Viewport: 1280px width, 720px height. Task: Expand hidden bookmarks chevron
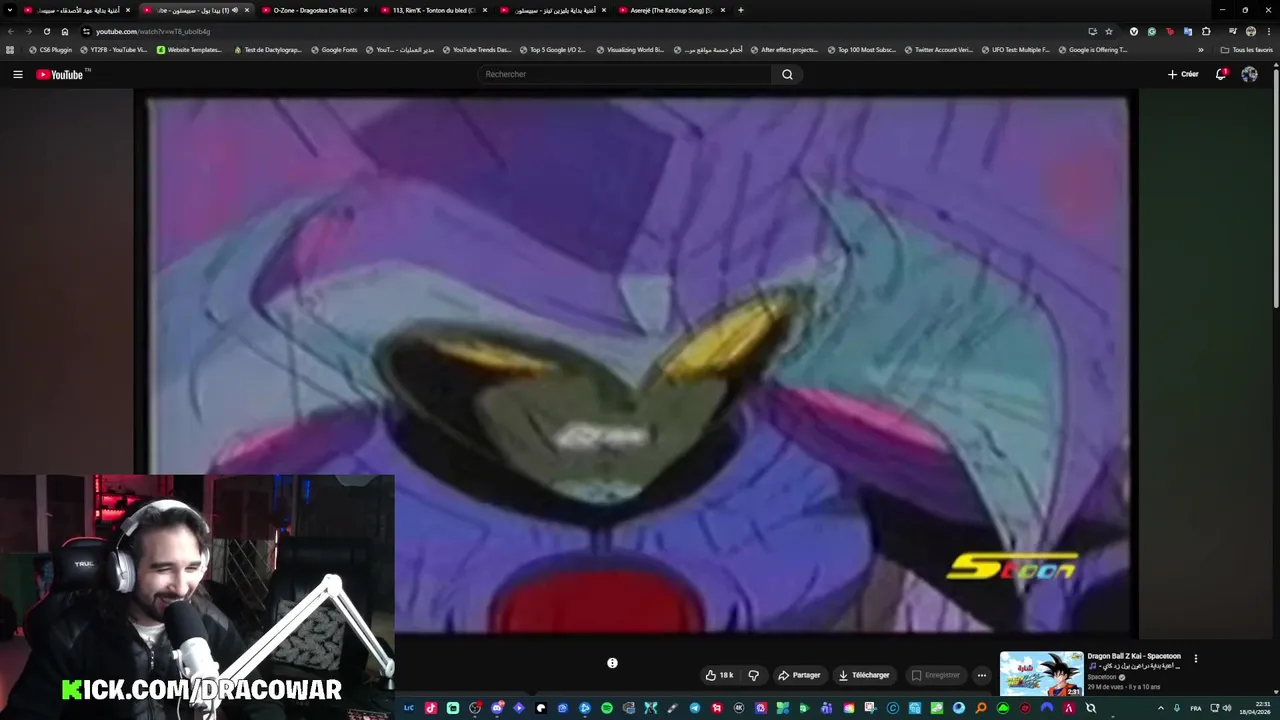click(x=1201, y=49)
